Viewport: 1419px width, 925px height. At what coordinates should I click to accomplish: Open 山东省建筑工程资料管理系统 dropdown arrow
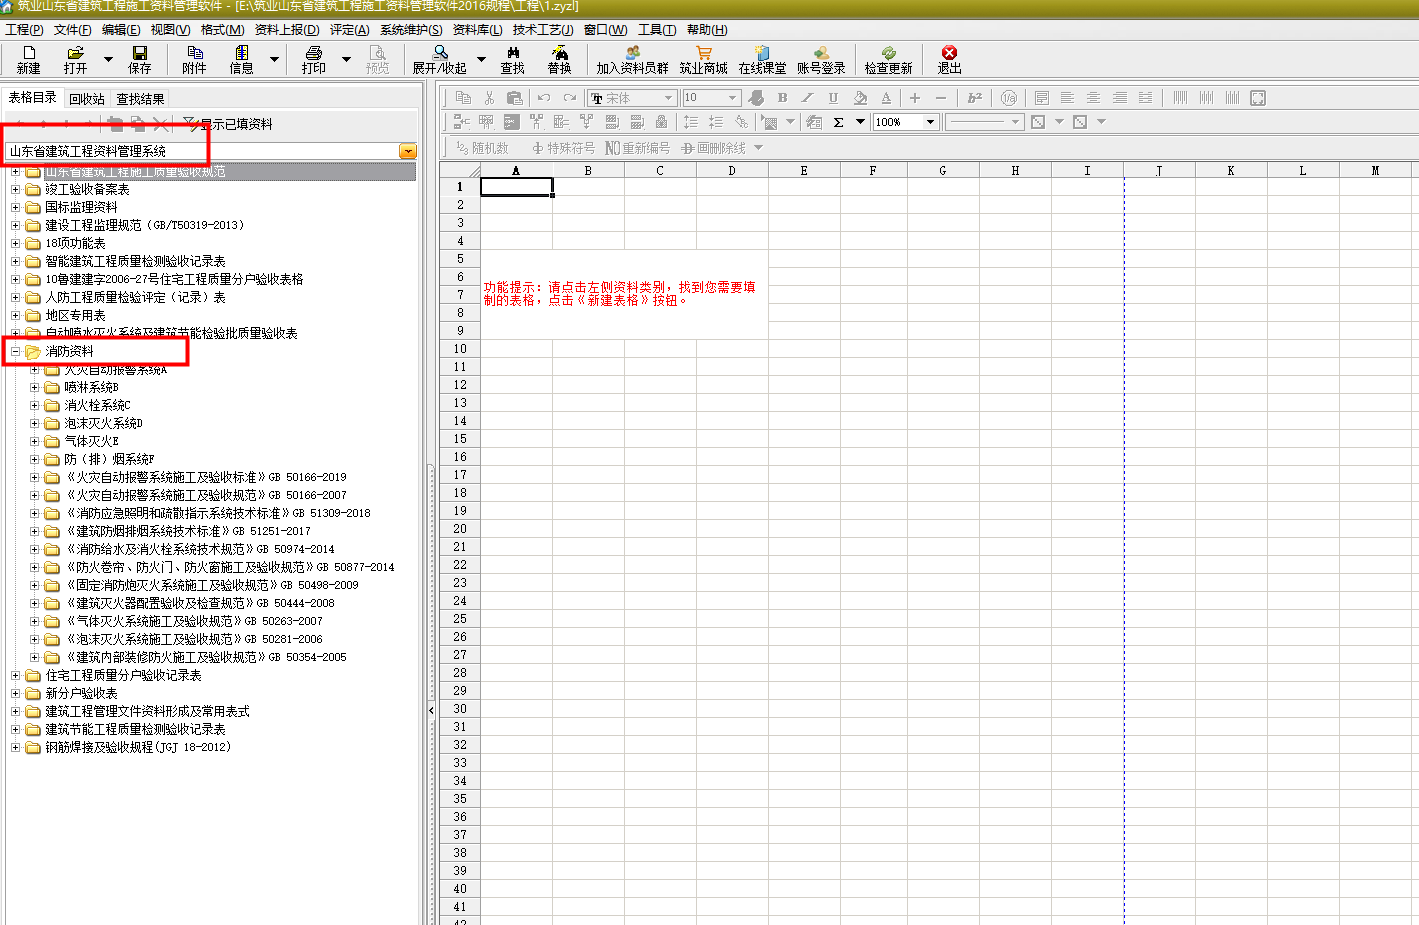tap(408, 151)
